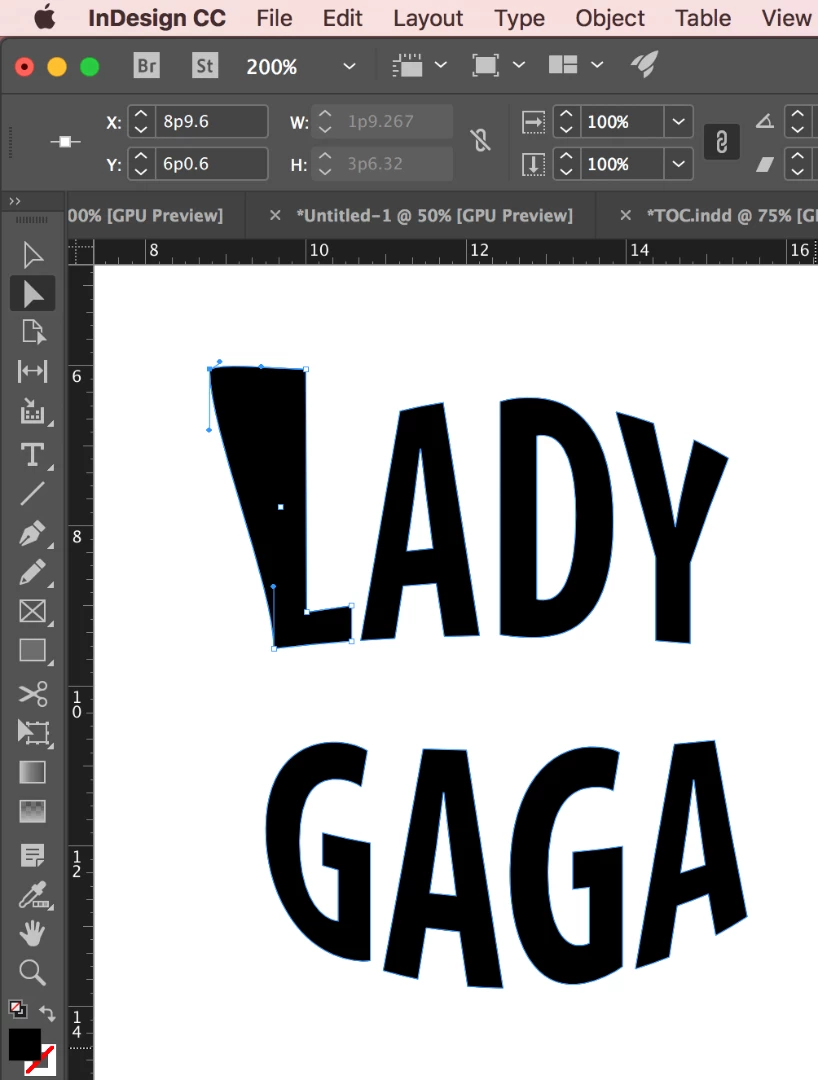Select the Line tool

[x=32, y=494]
